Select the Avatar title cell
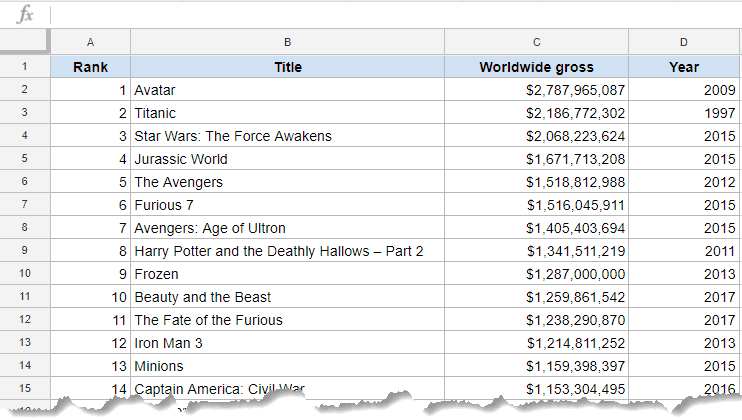 tap(287, 90)
